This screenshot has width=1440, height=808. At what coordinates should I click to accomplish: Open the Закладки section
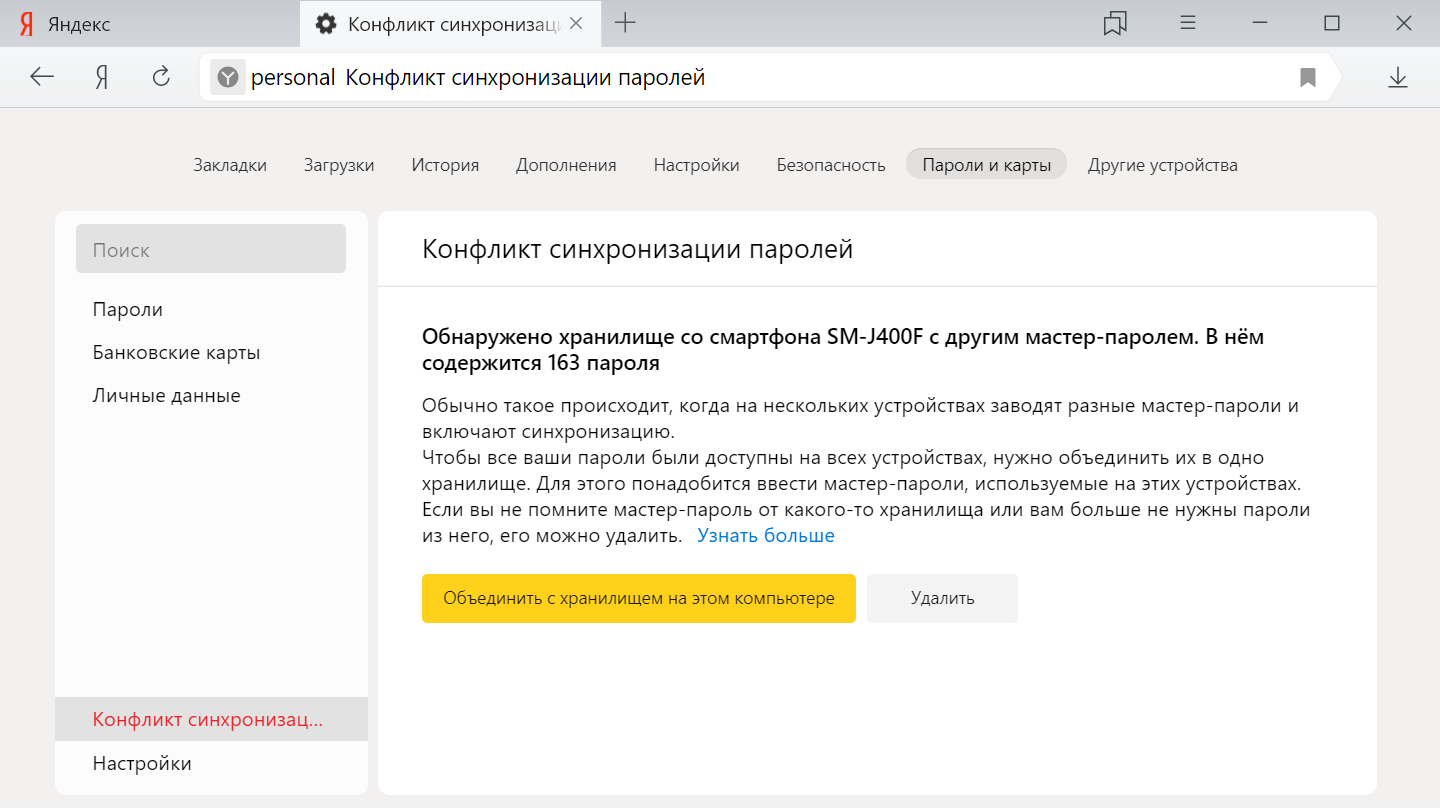click(x=230, y=165)
